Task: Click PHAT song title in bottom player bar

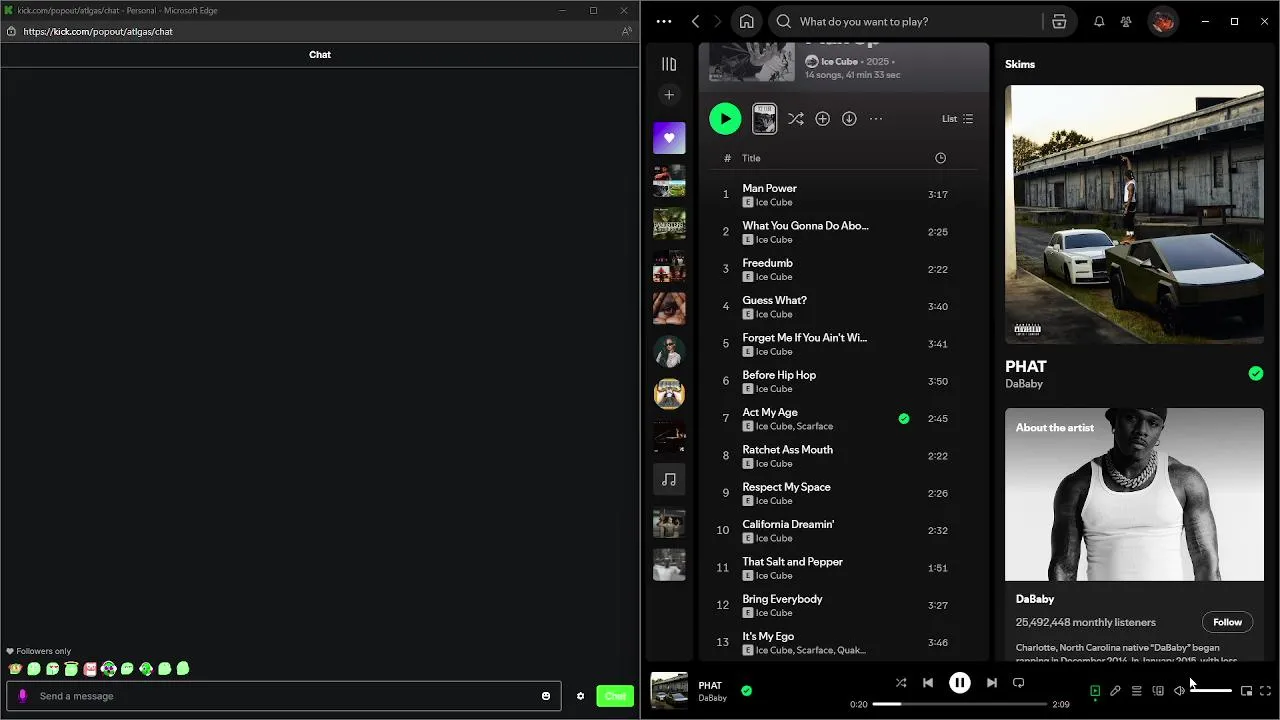Action: click(710, 686)
